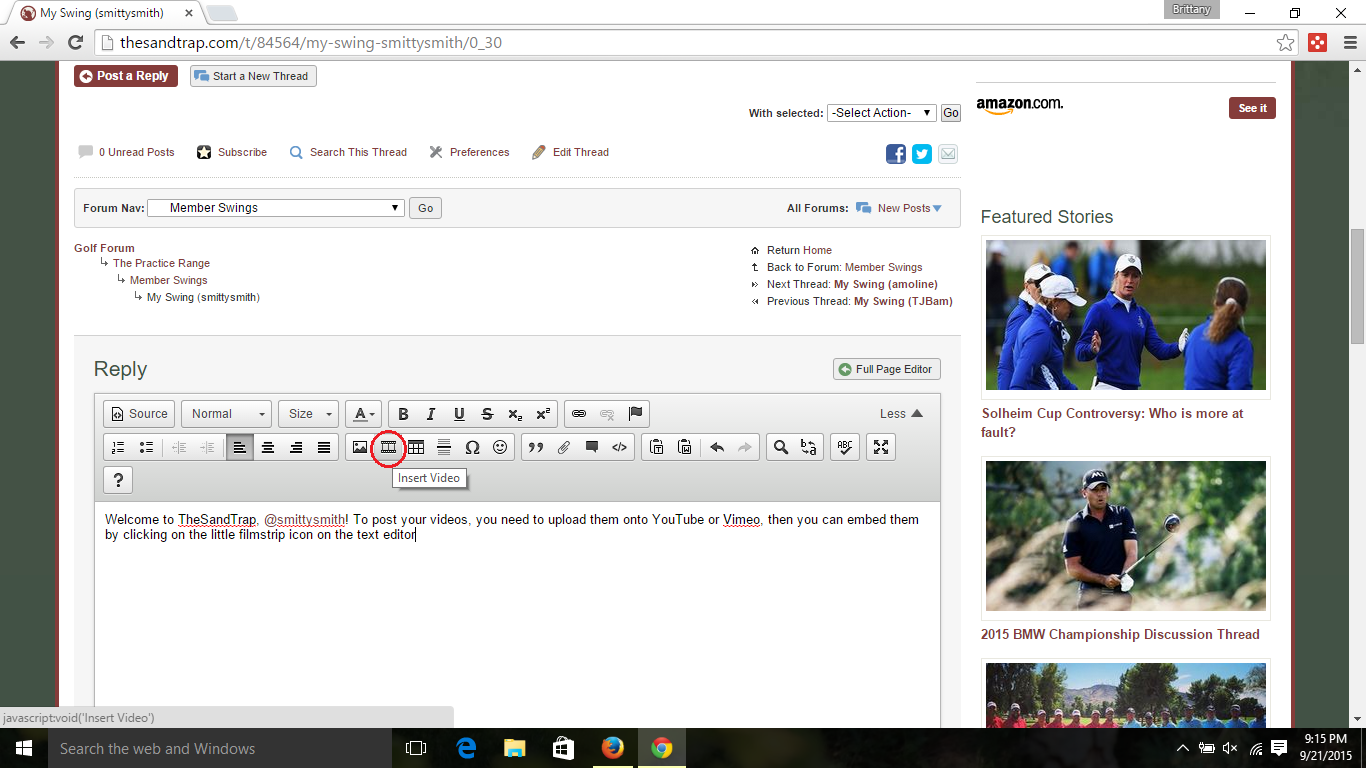This screenshot has width=1366, height=768.
Task: Toggle italic text formatting
Action: click(x=431, y=414)
